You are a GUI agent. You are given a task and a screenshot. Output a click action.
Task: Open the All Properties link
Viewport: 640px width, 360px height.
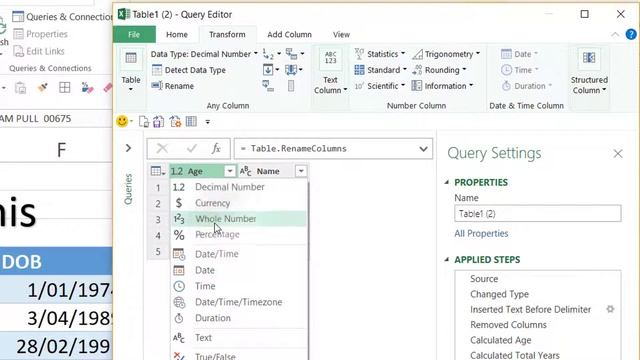coord(481,233)
